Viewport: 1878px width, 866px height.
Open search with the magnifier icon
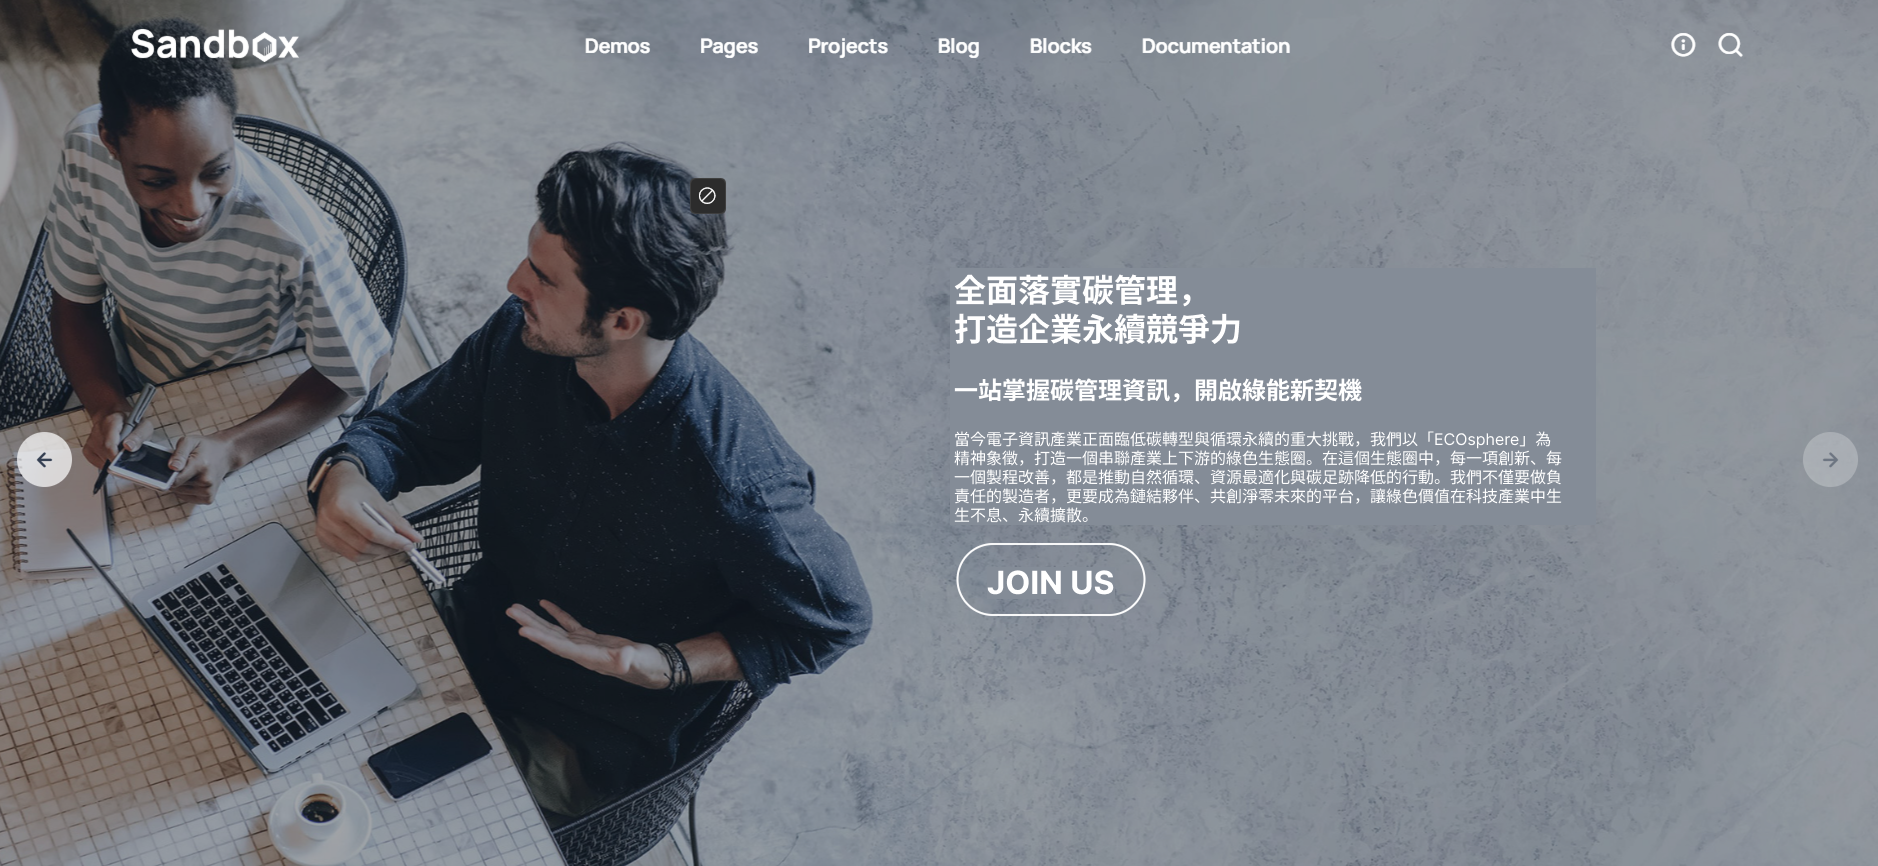(1730, 45)
